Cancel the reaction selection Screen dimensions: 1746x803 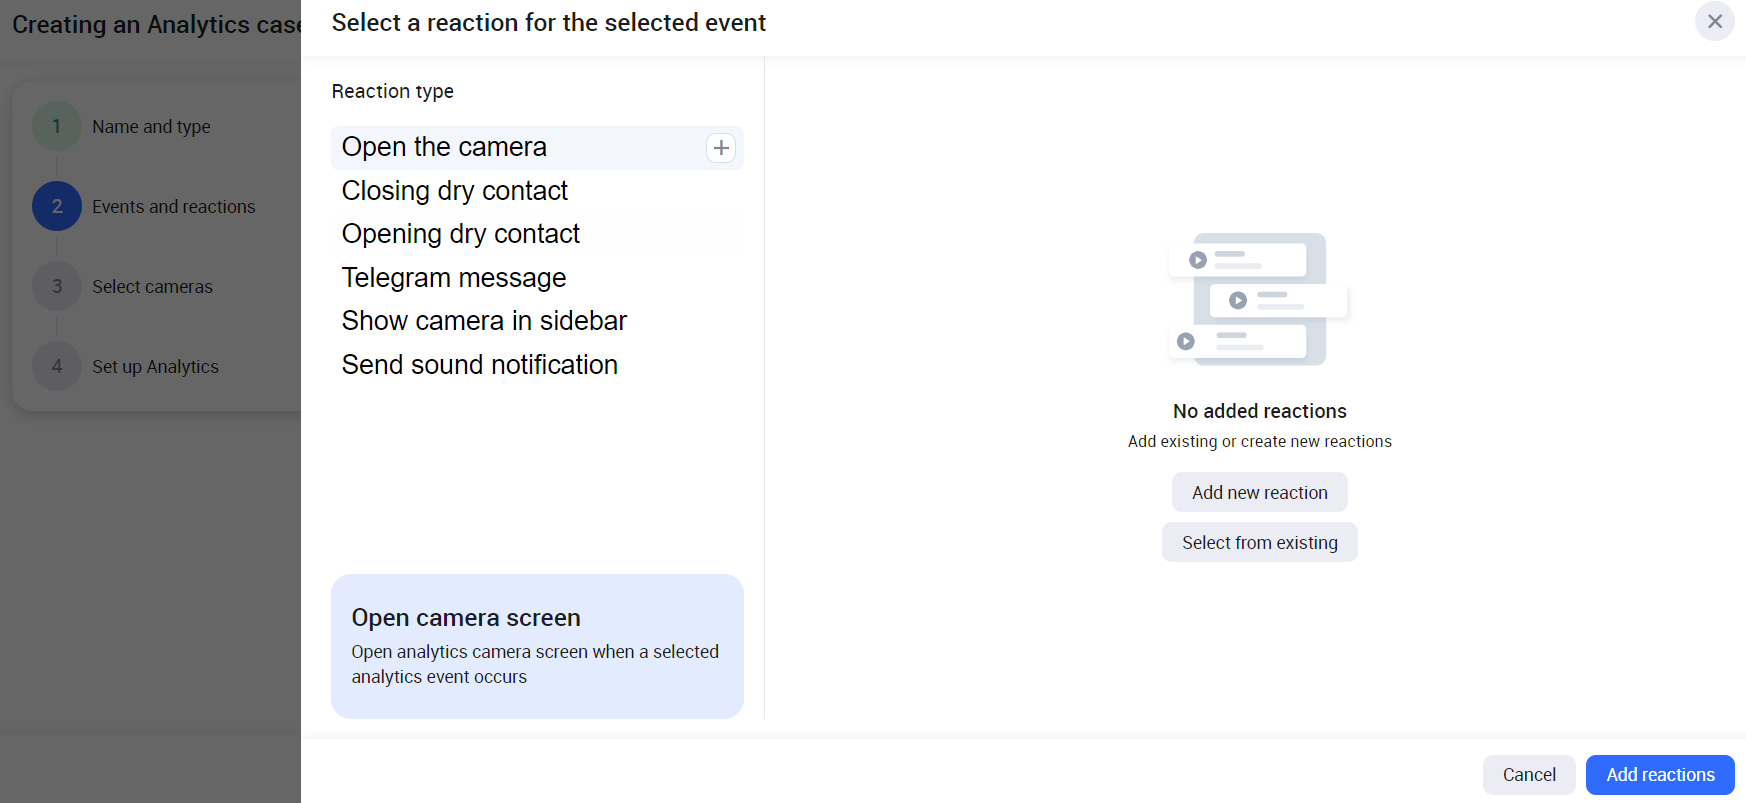1528,775
